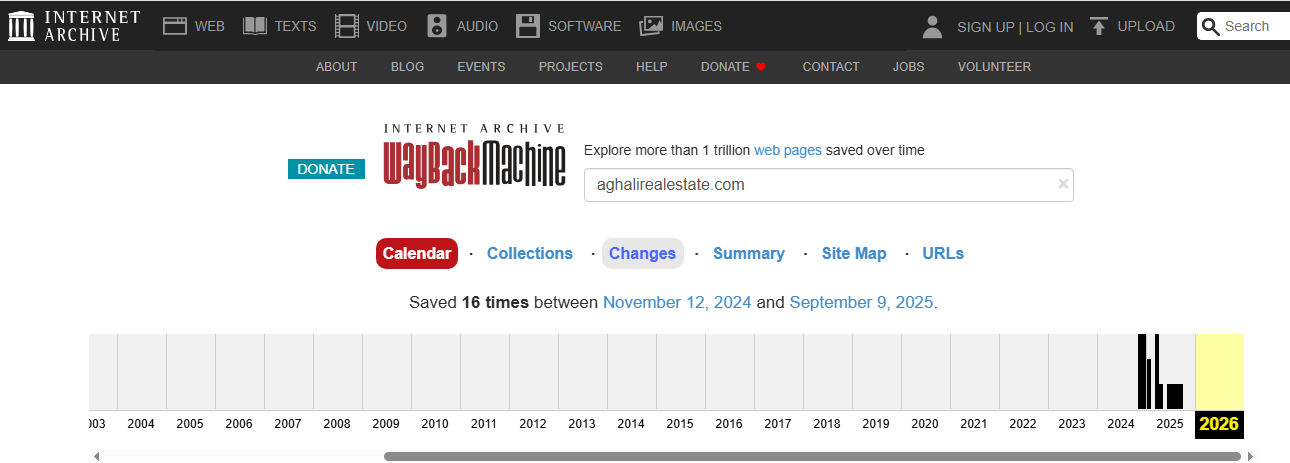Click the Sign Up | Log In link
1290x463 pixels.
[x=1015, y=27]
